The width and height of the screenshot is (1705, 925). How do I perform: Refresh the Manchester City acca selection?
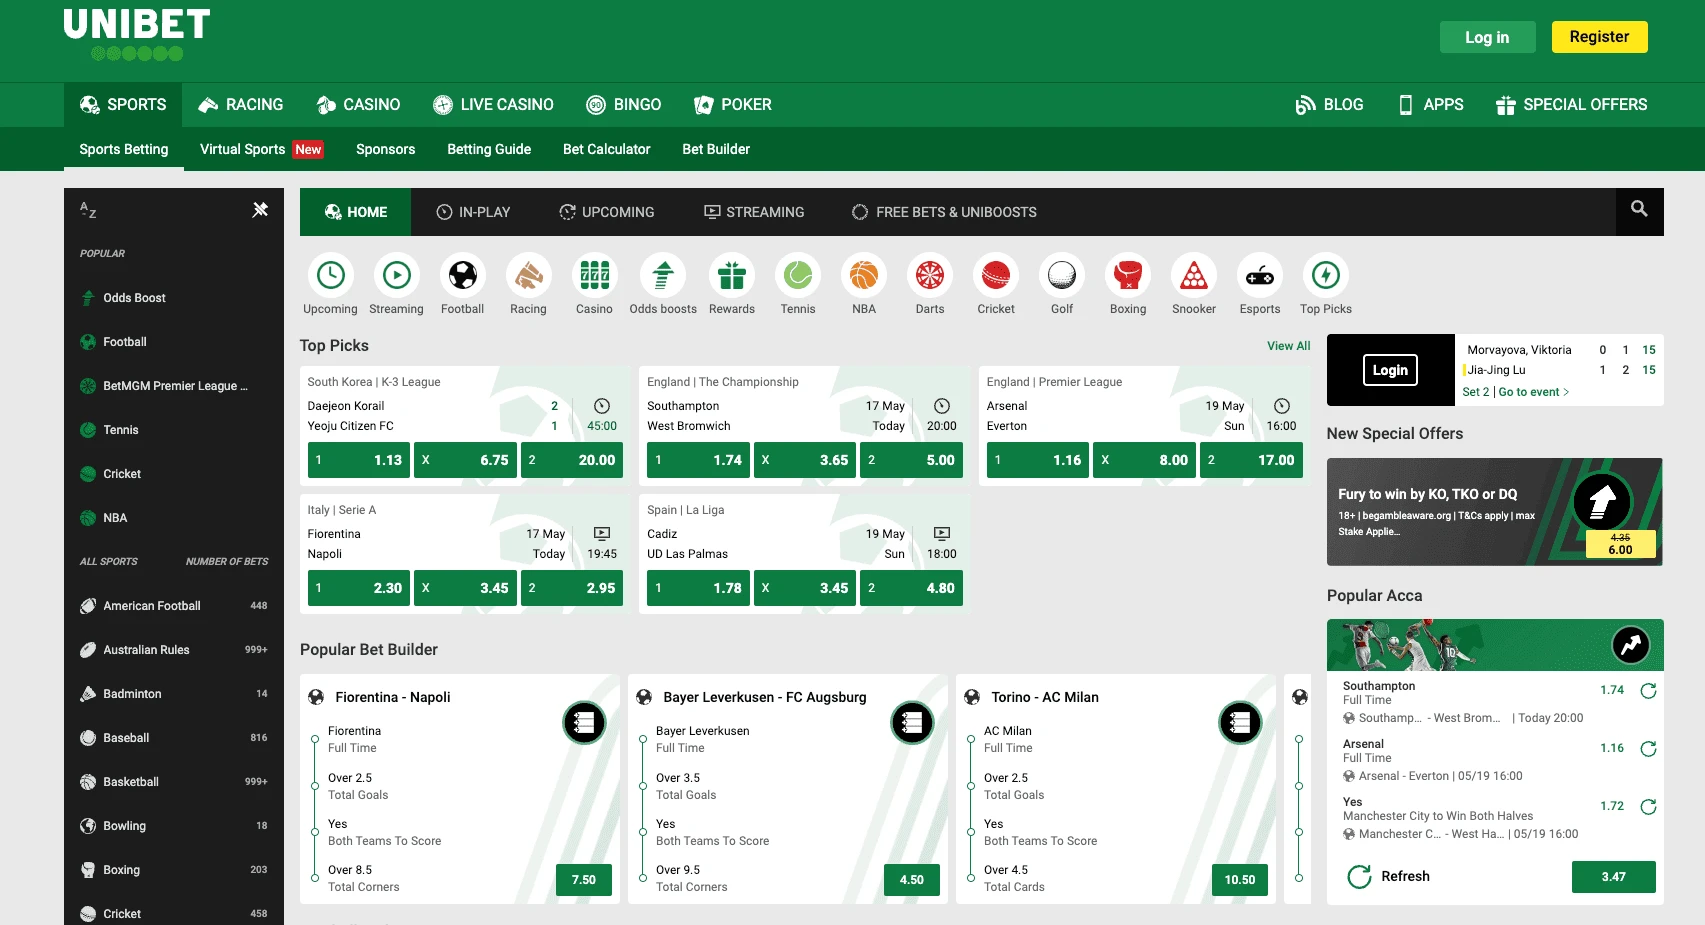(1649, 807)
